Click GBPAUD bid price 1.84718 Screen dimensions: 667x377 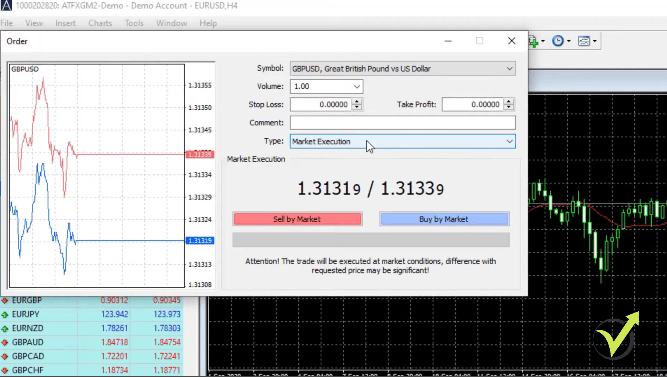coord(114,343)
